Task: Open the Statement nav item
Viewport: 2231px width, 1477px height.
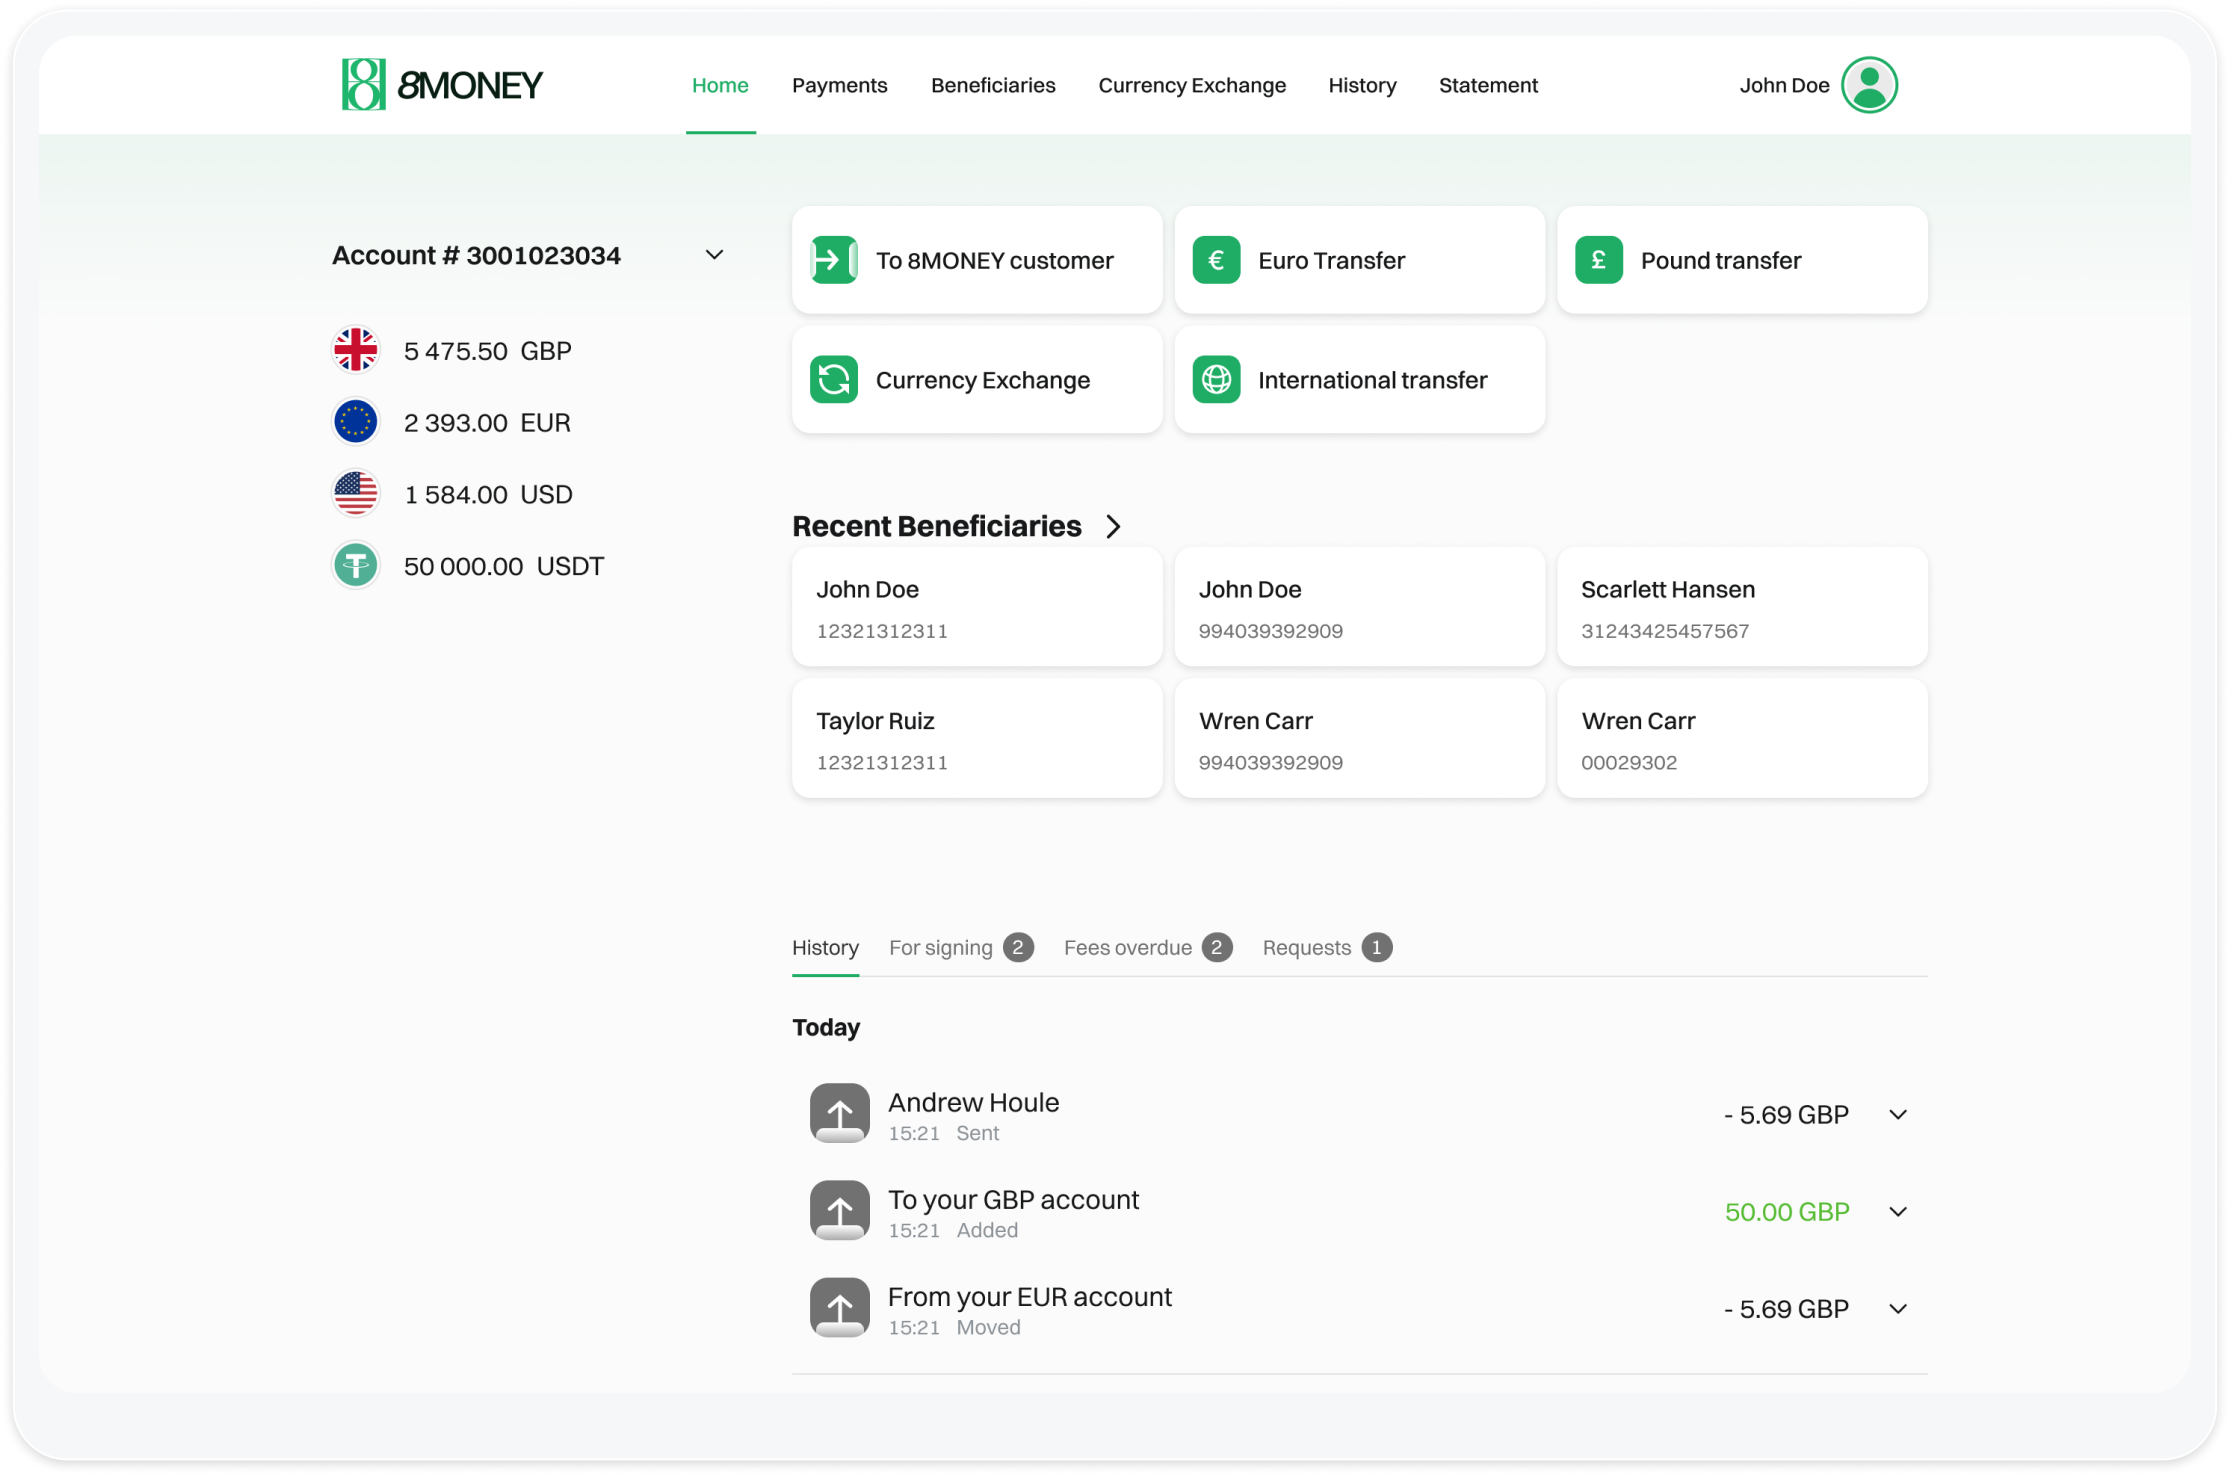Action: [x=1488, y=85]
